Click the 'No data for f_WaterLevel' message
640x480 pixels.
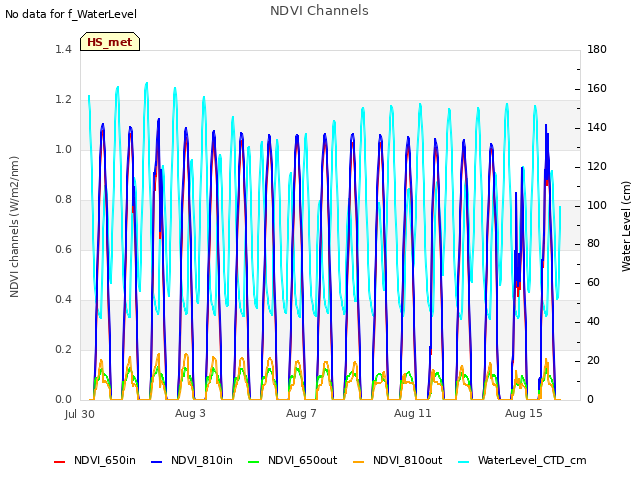[x=71, y=14]
